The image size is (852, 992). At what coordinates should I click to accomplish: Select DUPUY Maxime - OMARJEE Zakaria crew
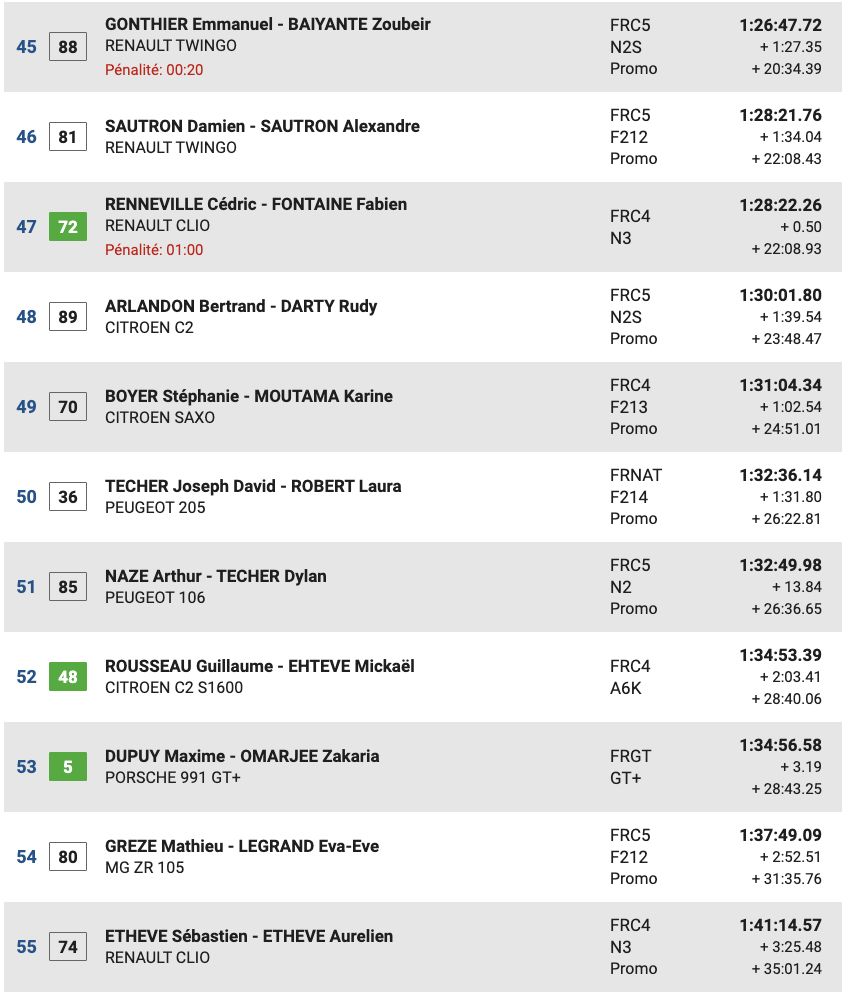click(x=242, y=756)
